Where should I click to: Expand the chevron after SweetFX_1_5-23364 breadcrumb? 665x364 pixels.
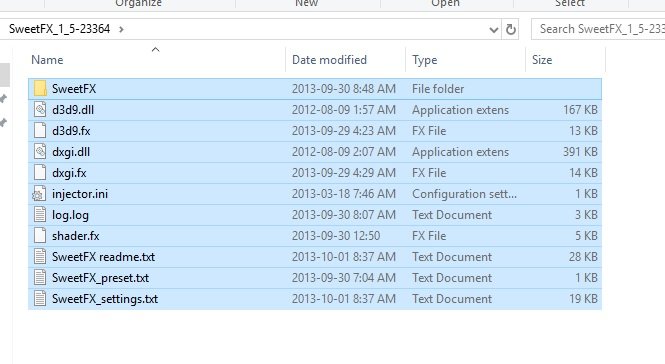click(x=121, y=29)
